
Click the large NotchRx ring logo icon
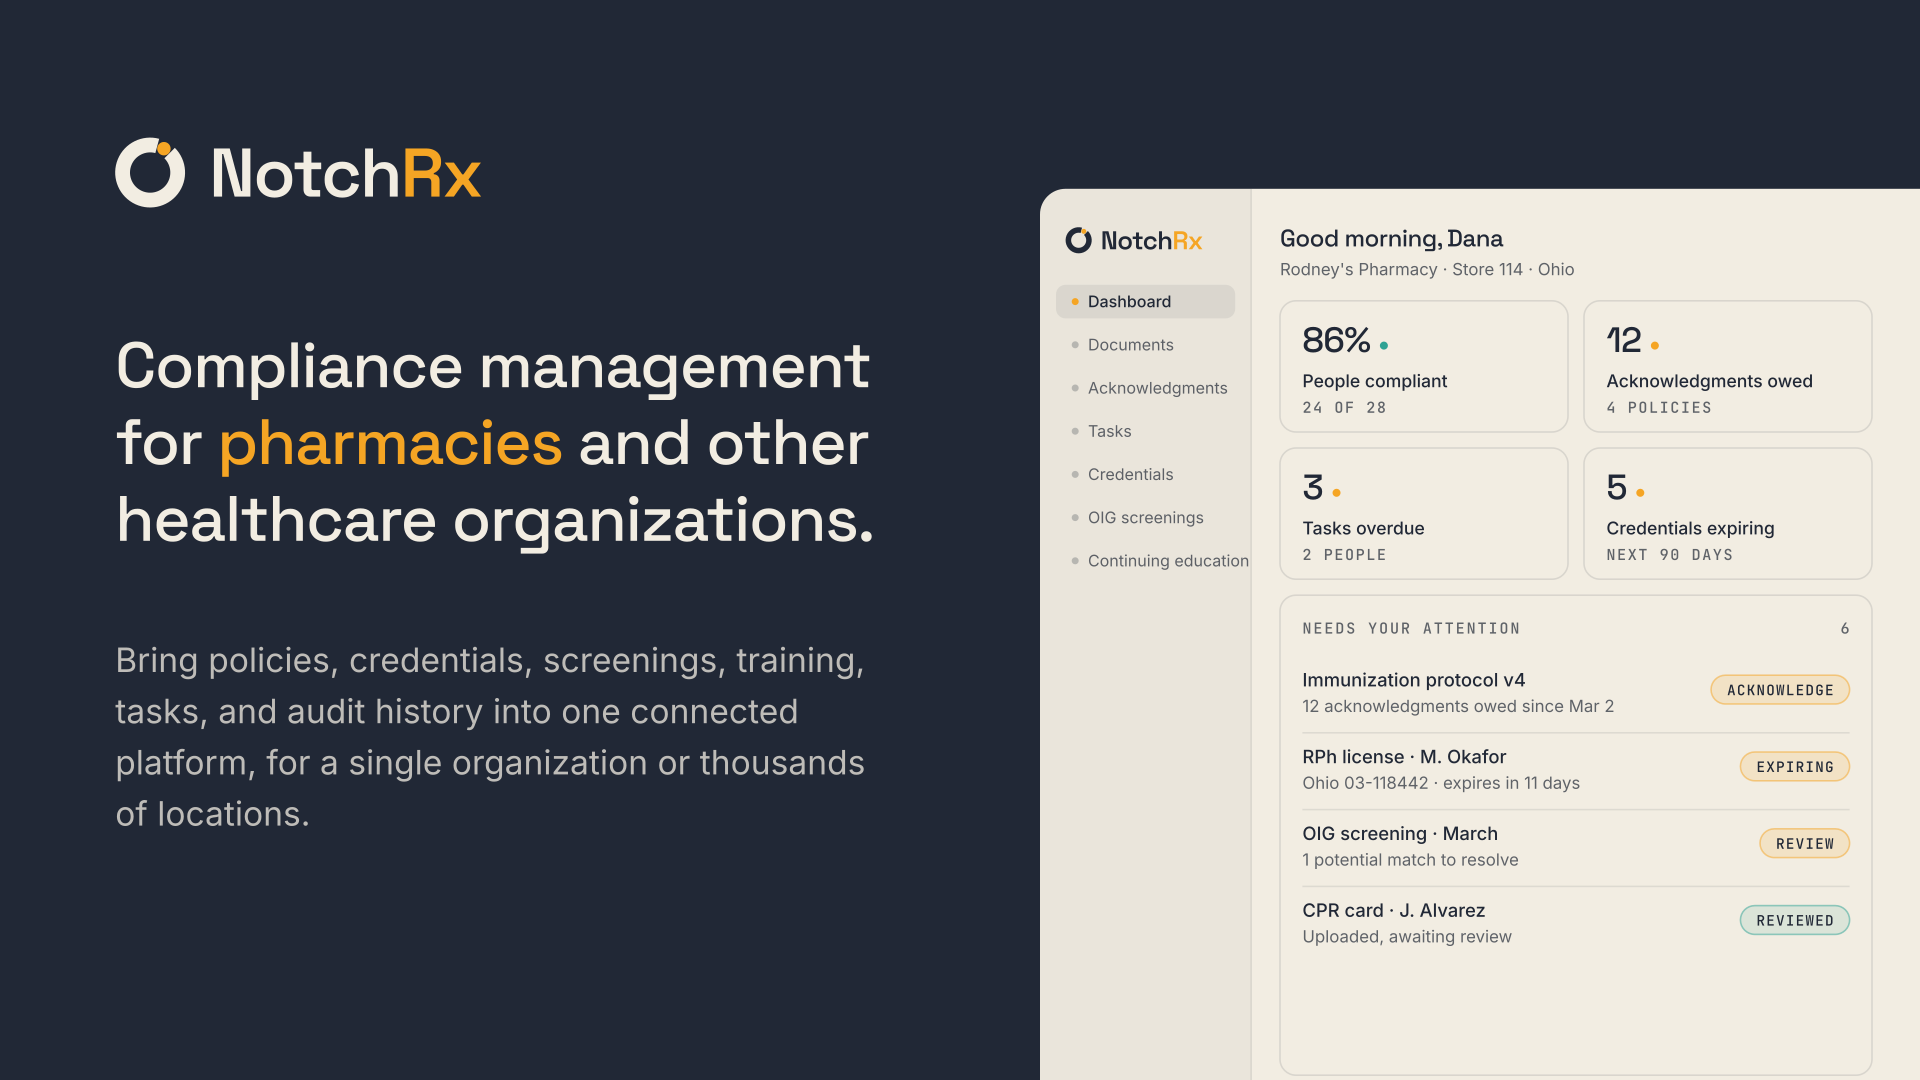pyautogui.click(x=150, y=172)
